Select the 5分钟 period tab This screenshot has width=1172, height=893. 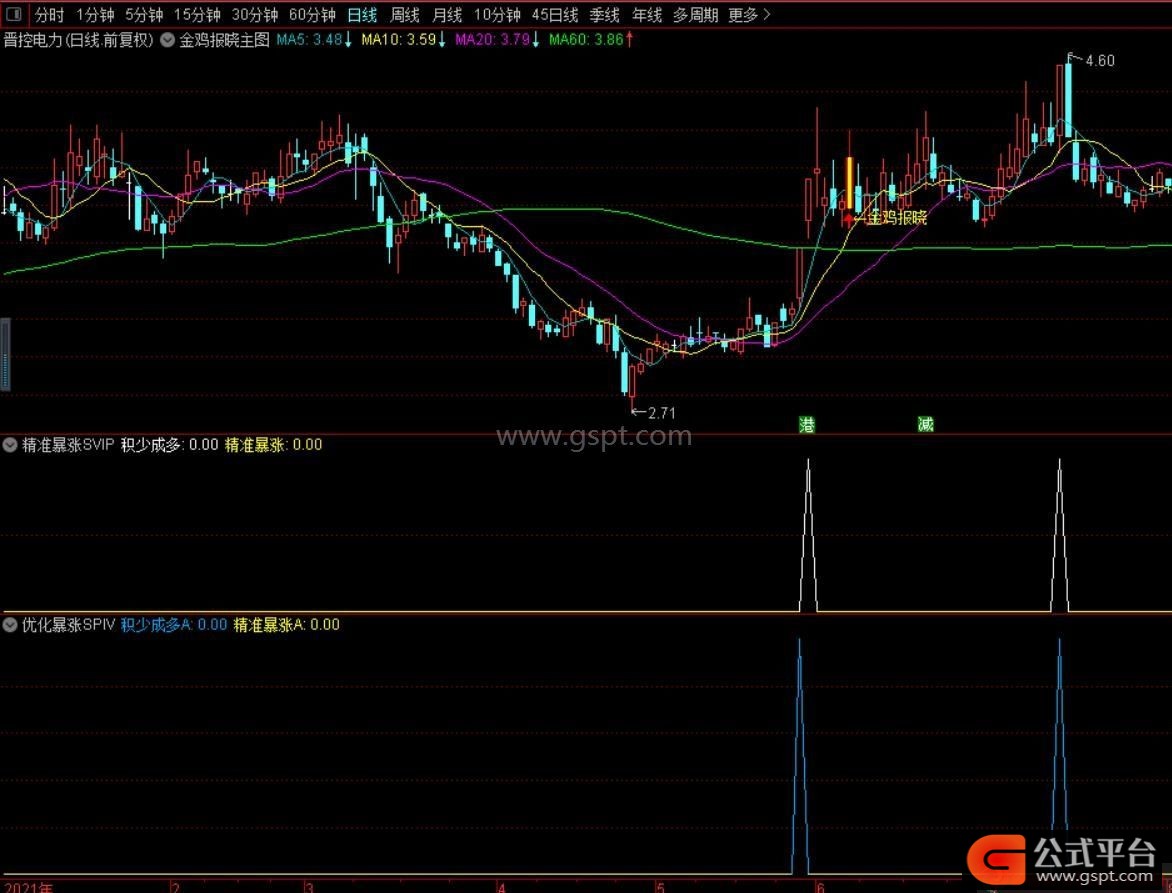[x=144, y=15]
